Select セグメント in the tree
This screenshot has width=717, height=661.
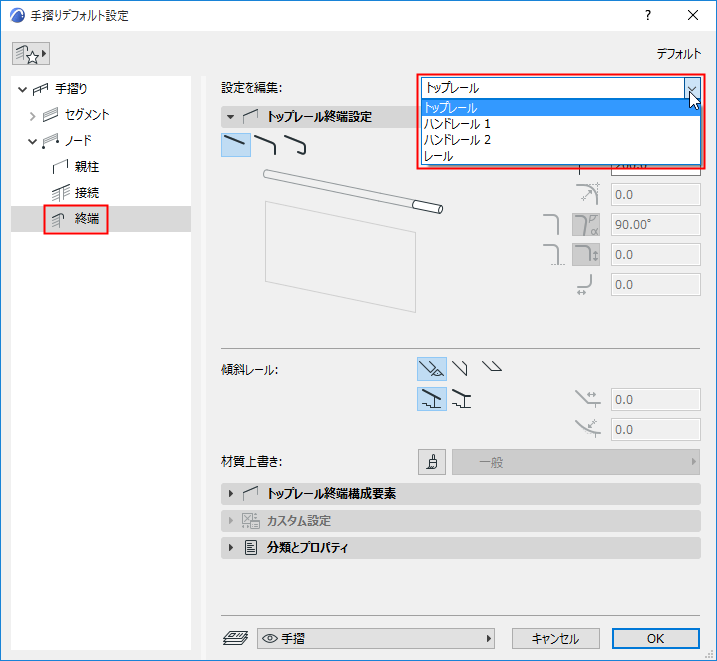click(87, 115)
